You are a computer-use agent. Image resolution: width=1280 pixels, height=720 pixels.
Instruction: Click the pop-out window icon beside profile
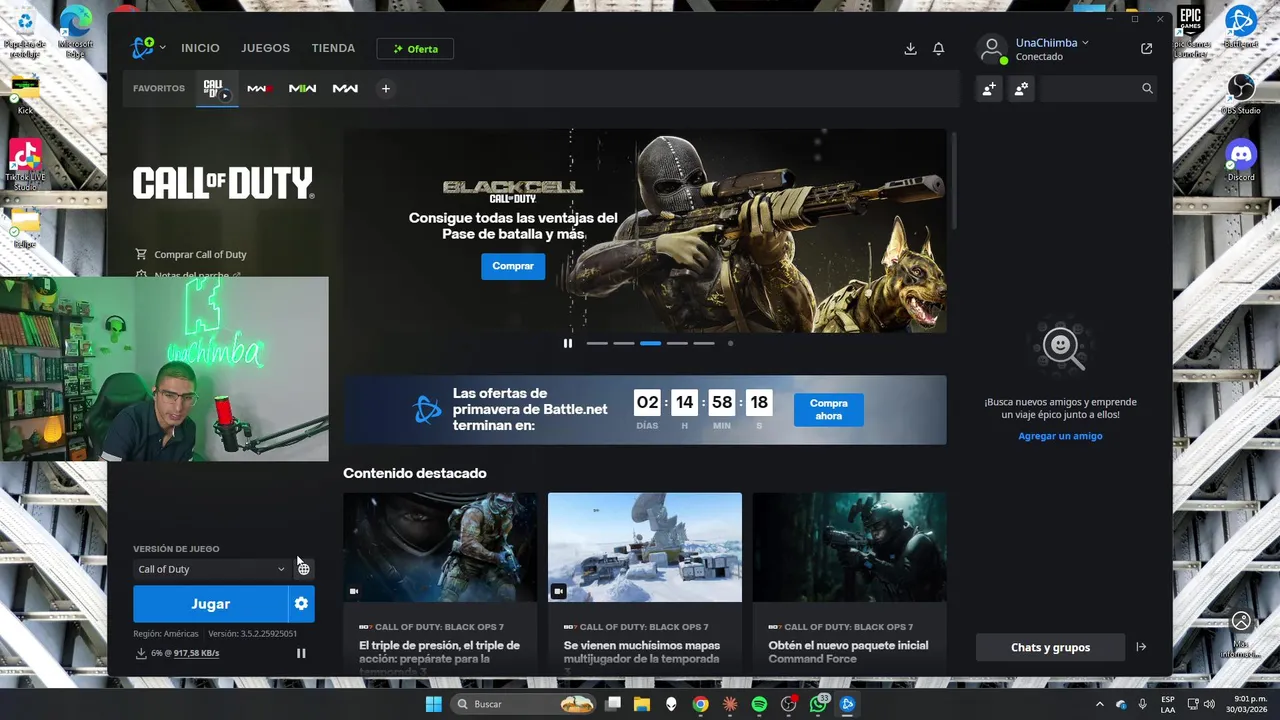[1146, 48]
